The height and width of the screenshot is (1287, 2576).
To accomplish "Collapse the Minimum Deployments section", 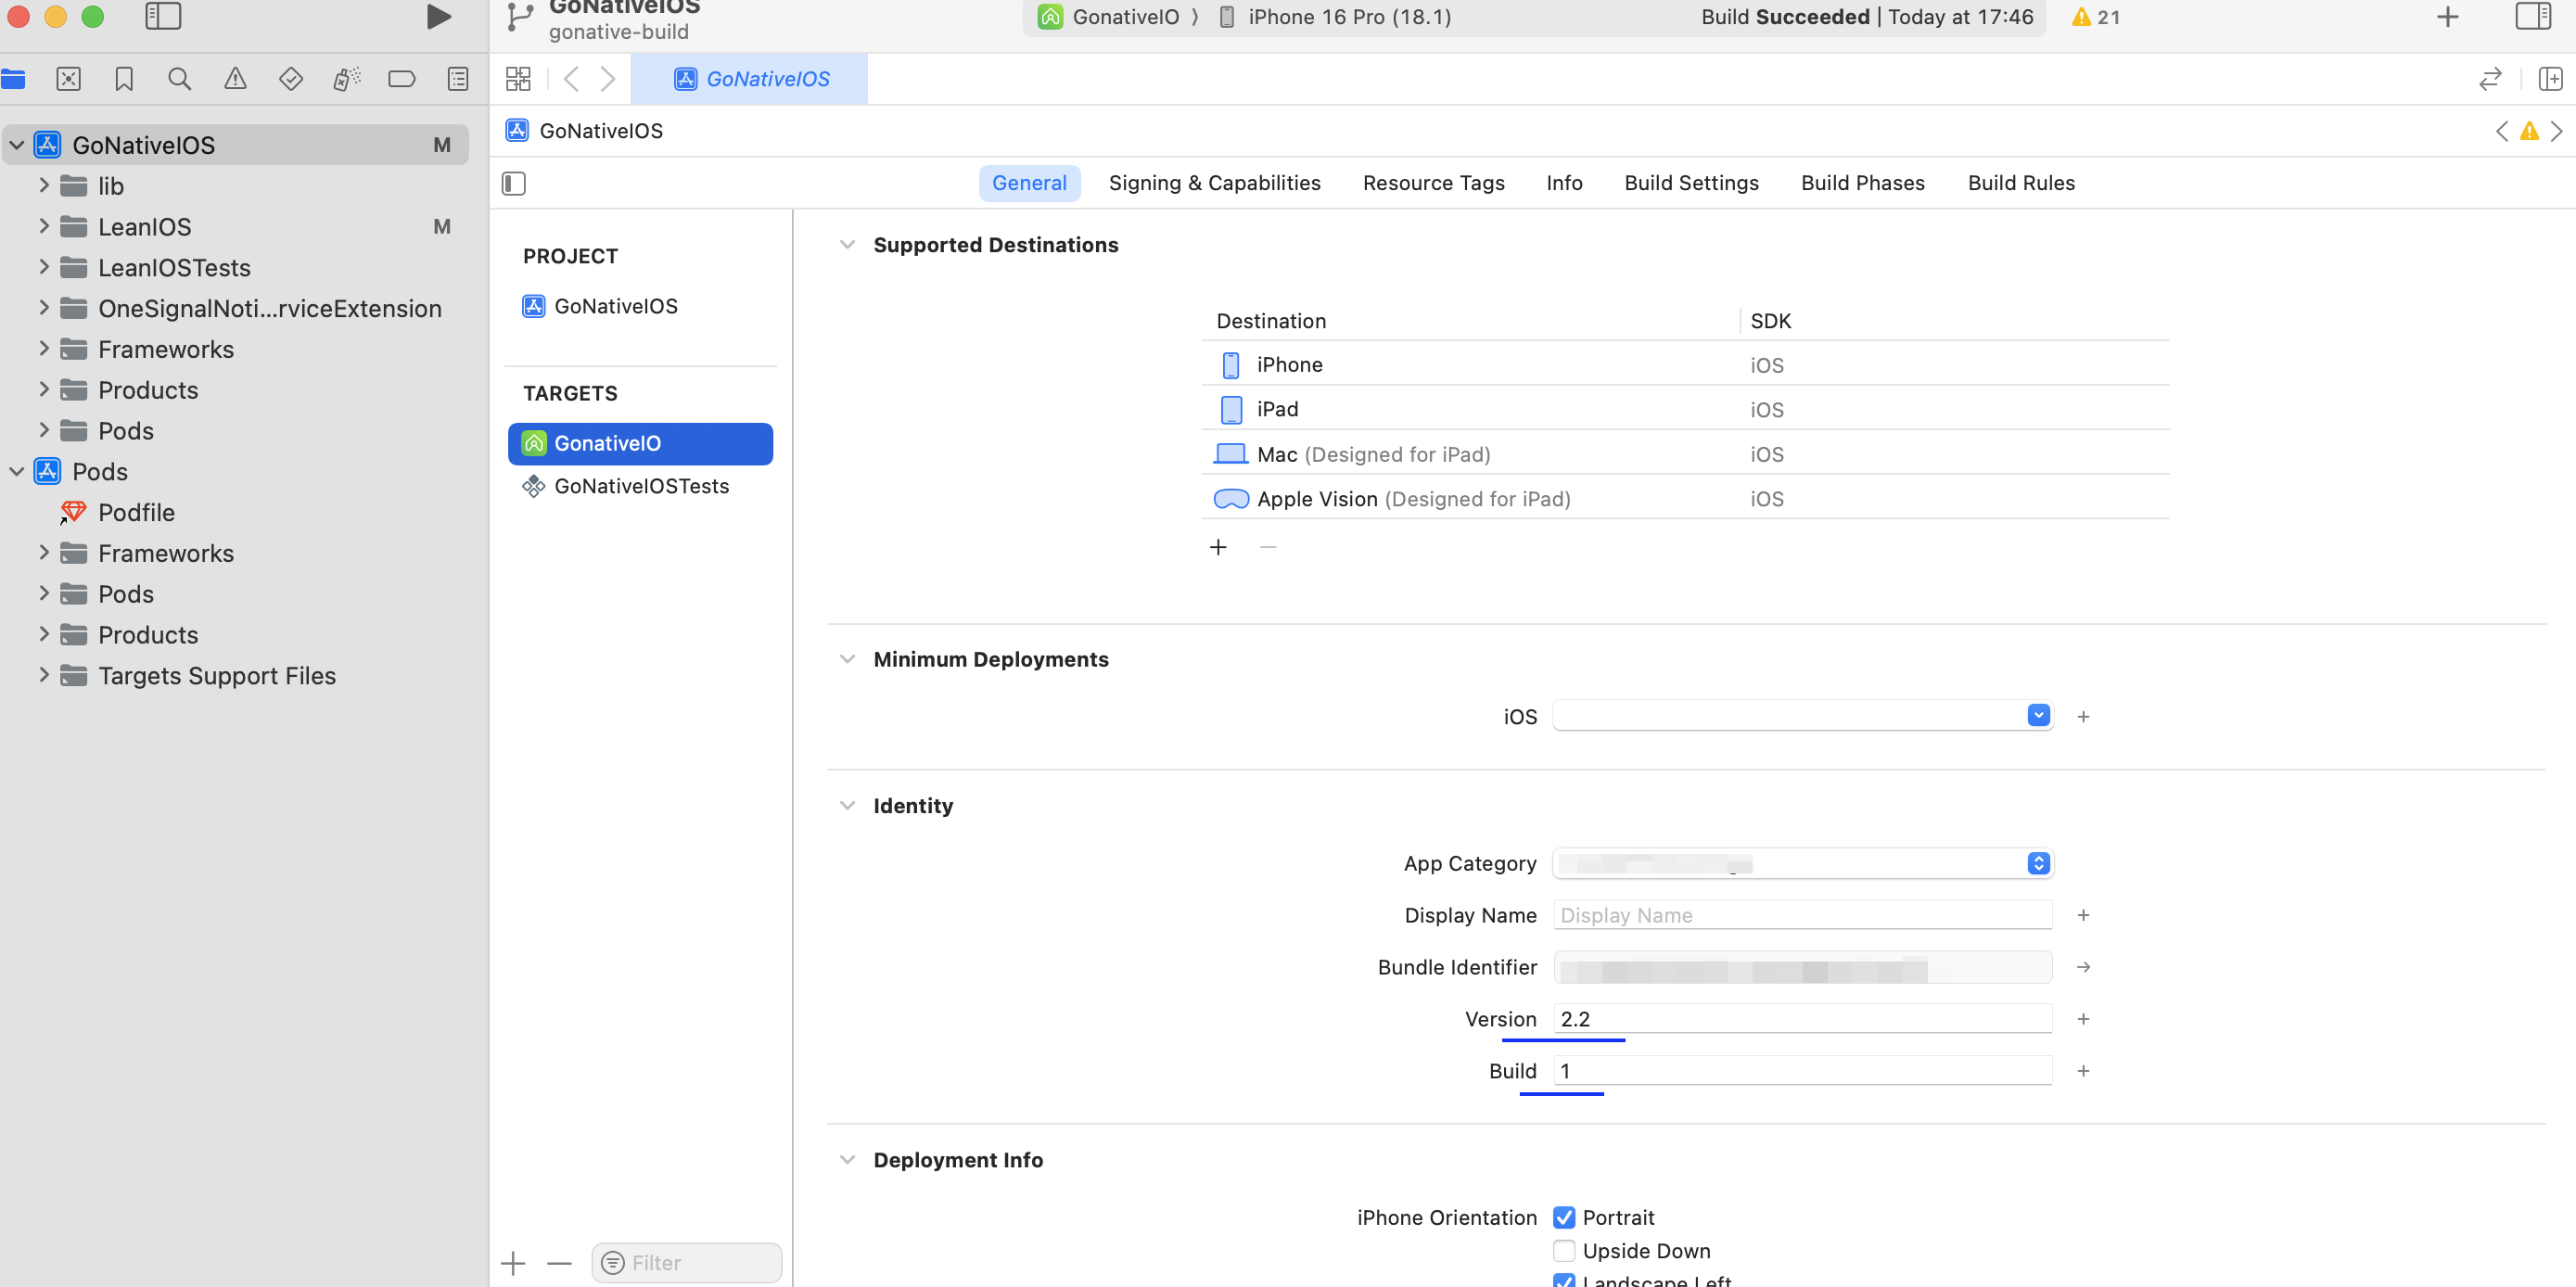I will coord(847,659).
